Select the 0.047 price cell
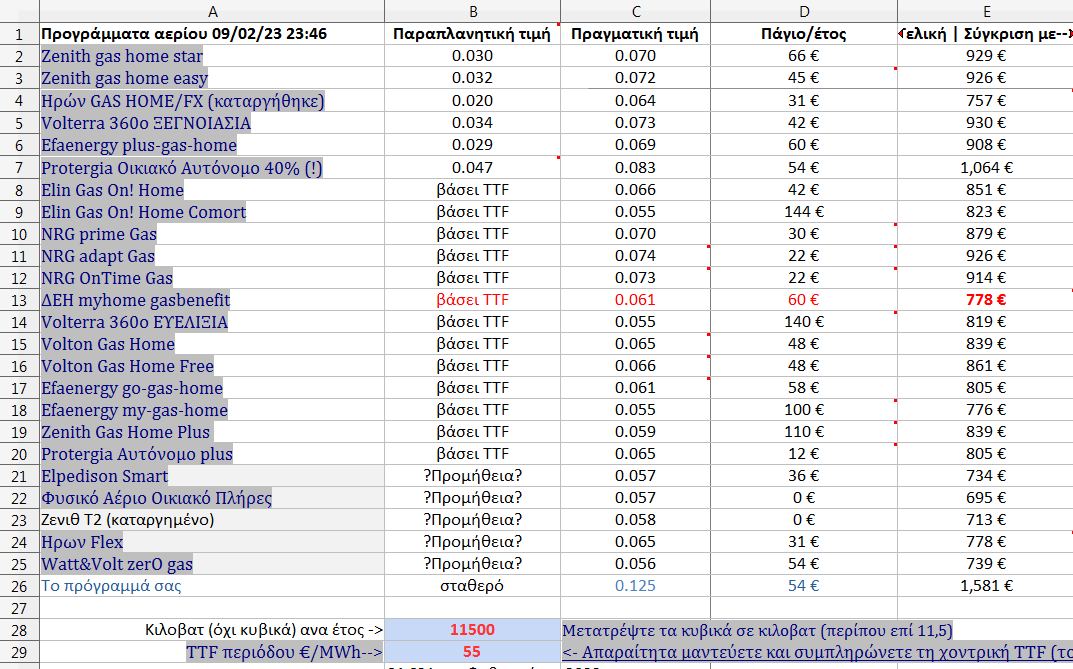 coord(472,168)
